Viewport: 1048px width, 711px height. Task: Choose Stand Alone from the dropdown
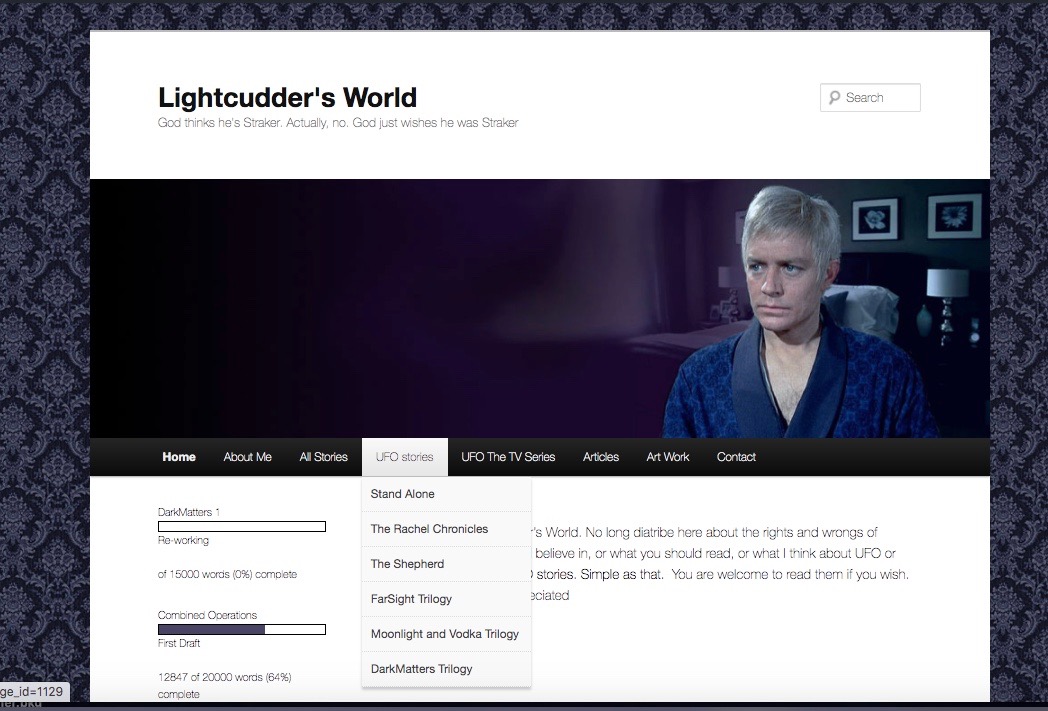tap(446, 494)
